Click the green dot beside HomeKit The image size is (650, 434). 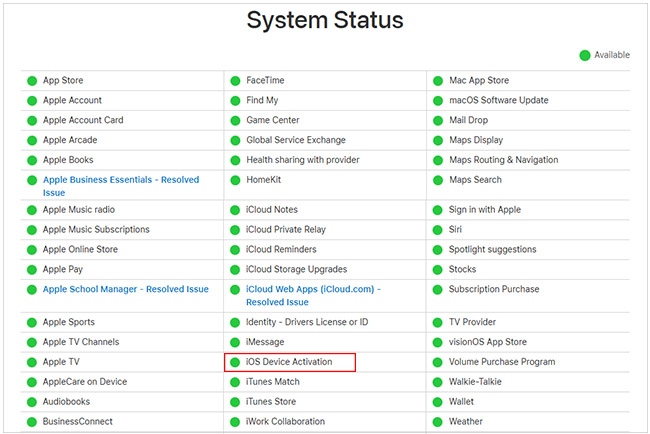tap(235, 180)
